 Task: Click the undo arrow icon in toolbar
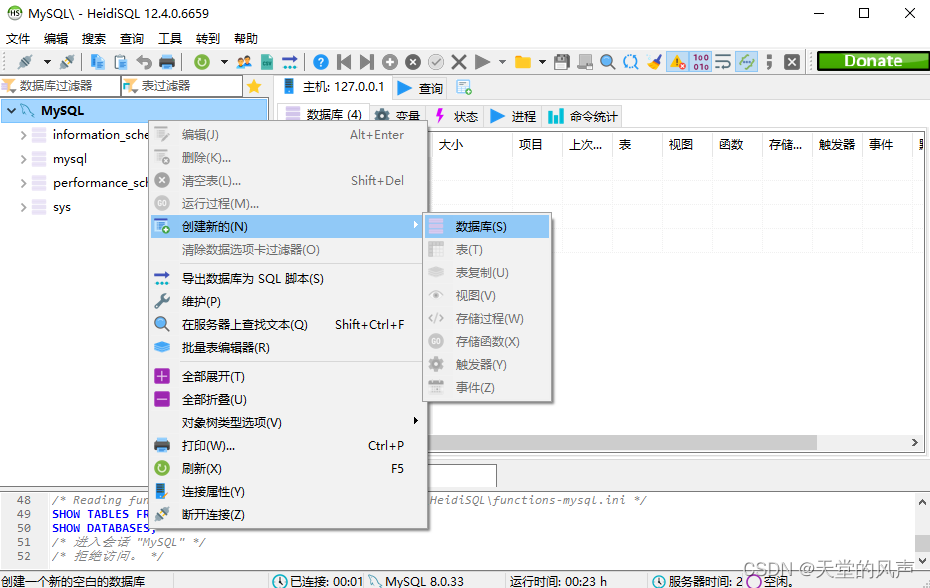coord(142,61)
